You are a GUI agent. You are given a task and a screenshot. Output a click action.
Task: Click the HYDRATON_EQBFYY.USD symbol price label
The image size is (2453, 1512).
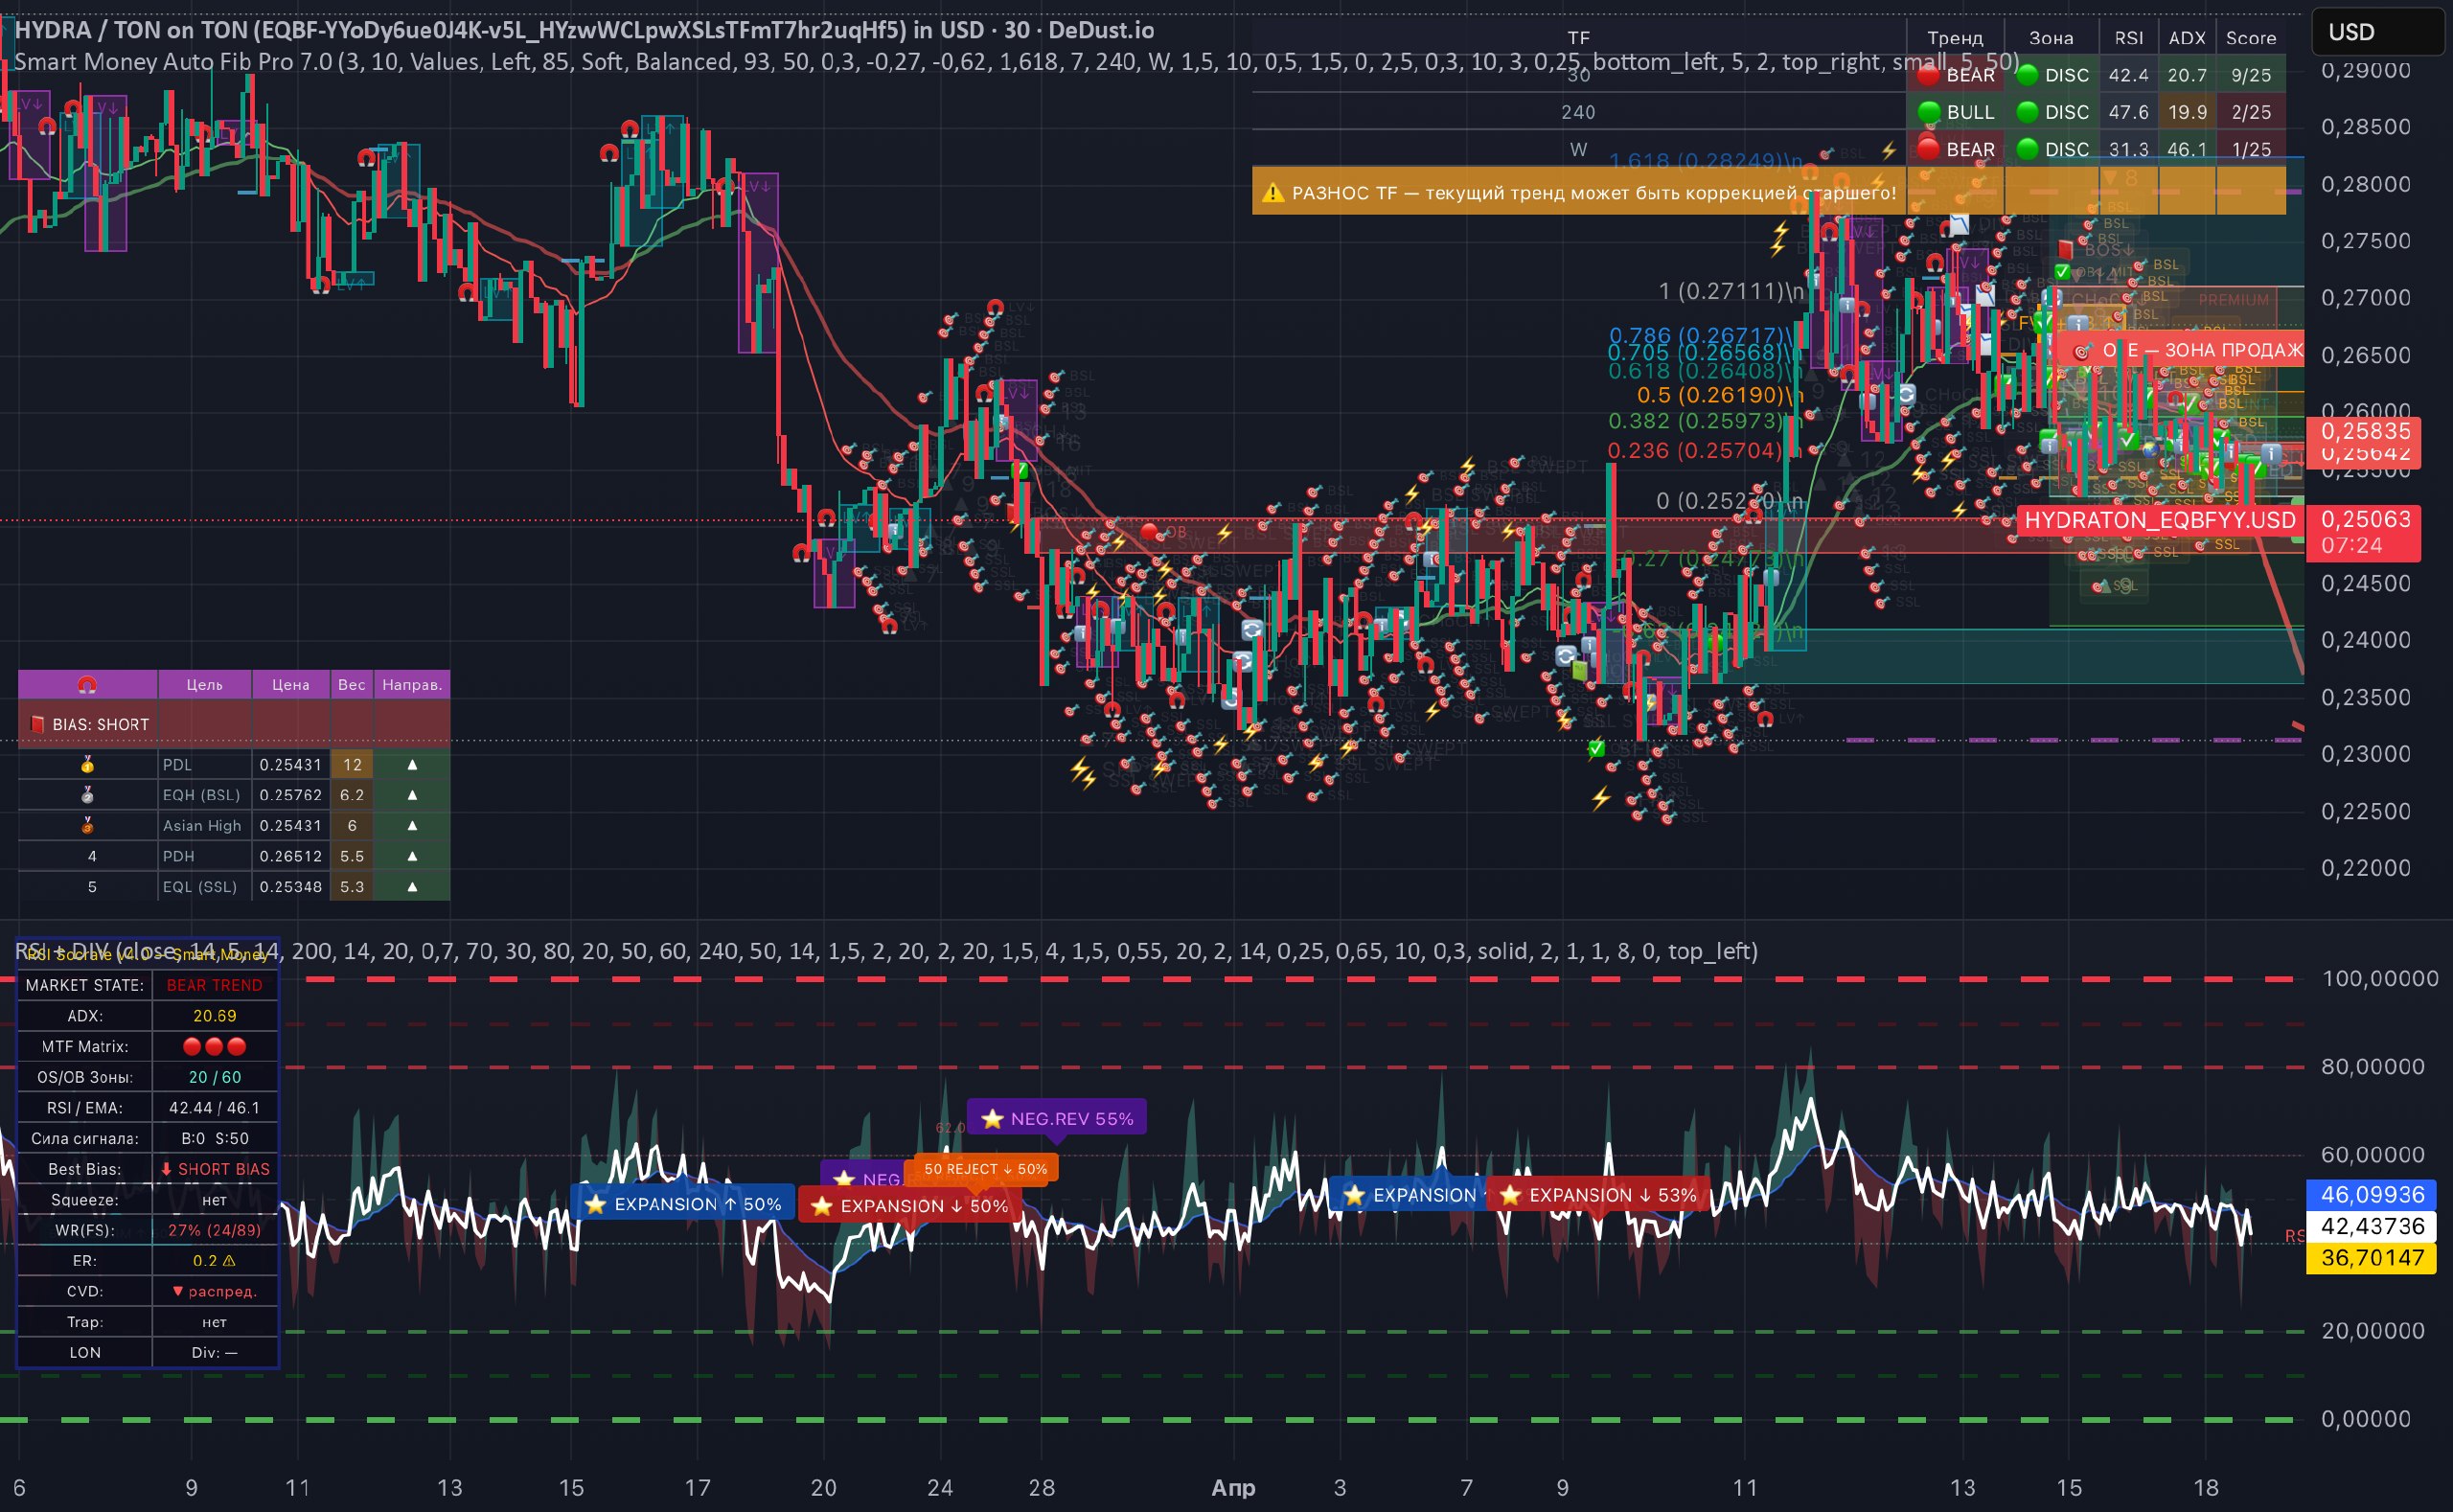coord(2160,520)
